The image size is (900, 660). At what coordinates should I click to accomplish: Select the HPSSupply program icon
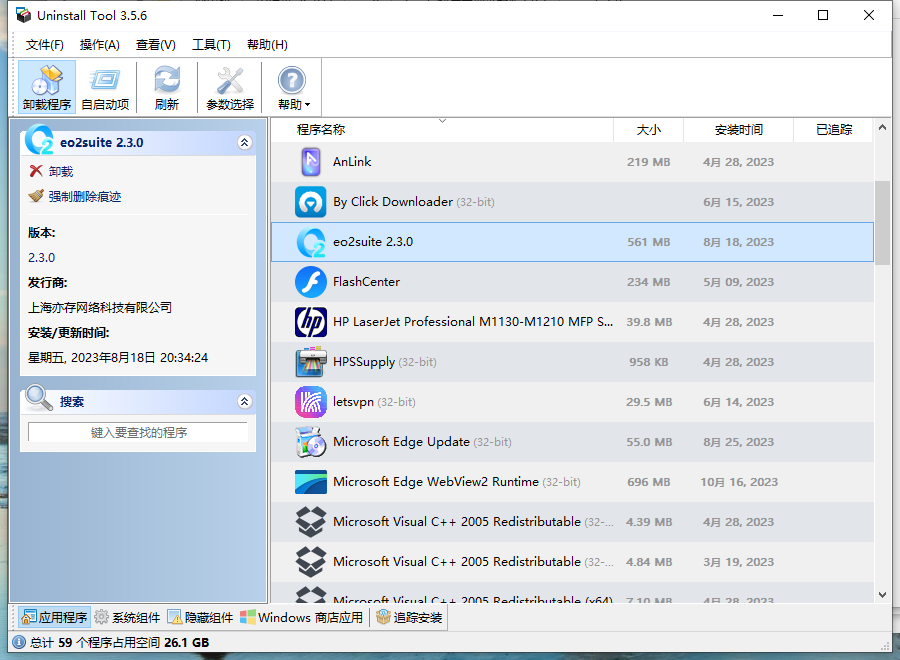(x=311, y=362)
